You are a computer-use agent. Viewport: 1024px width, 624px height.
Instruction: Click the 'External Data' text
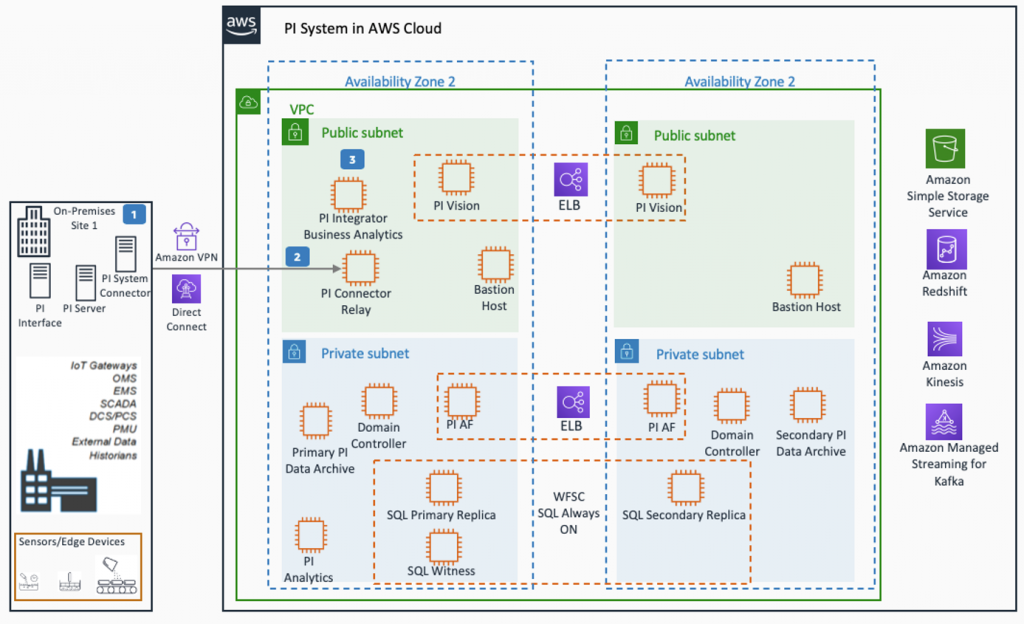pos(104,442)
